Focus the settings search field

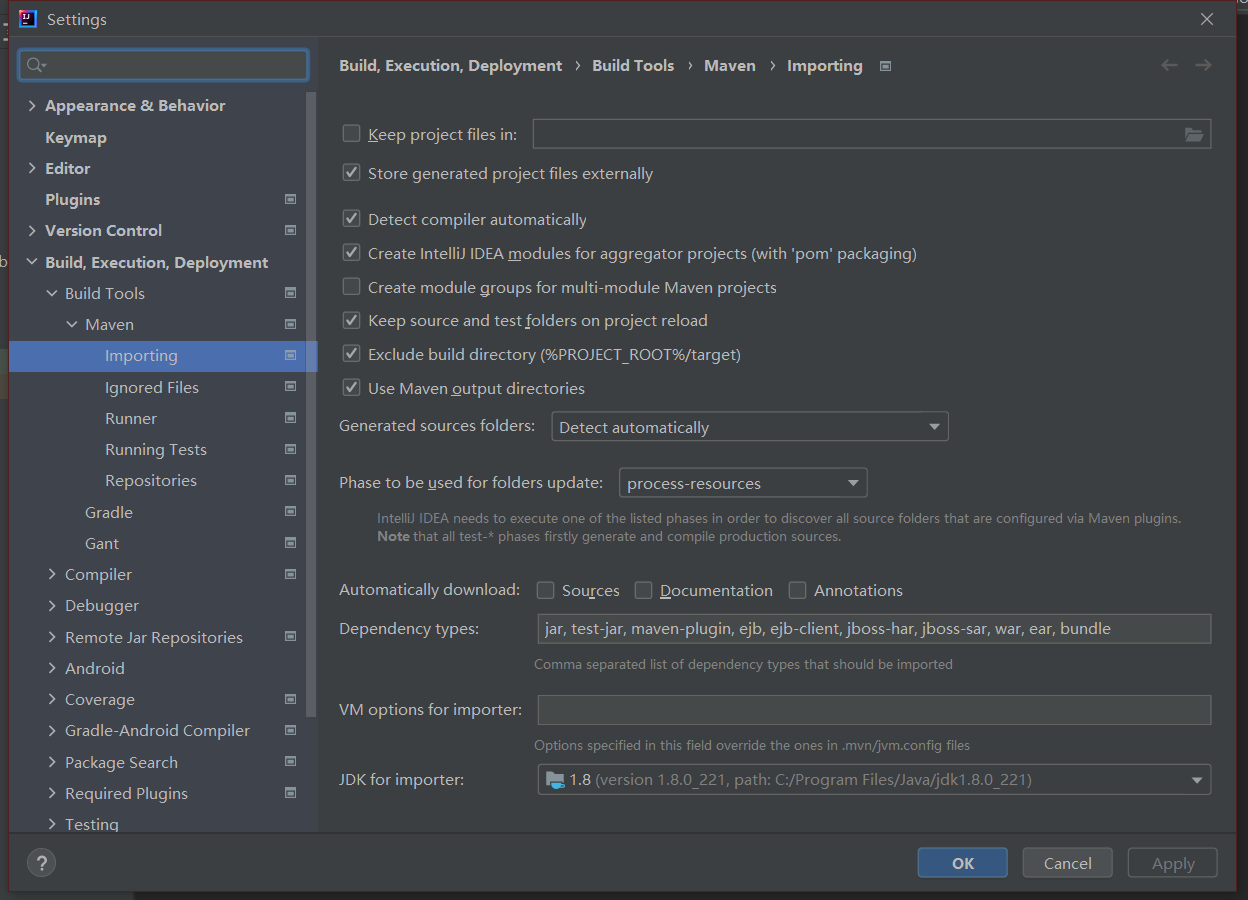164,65
